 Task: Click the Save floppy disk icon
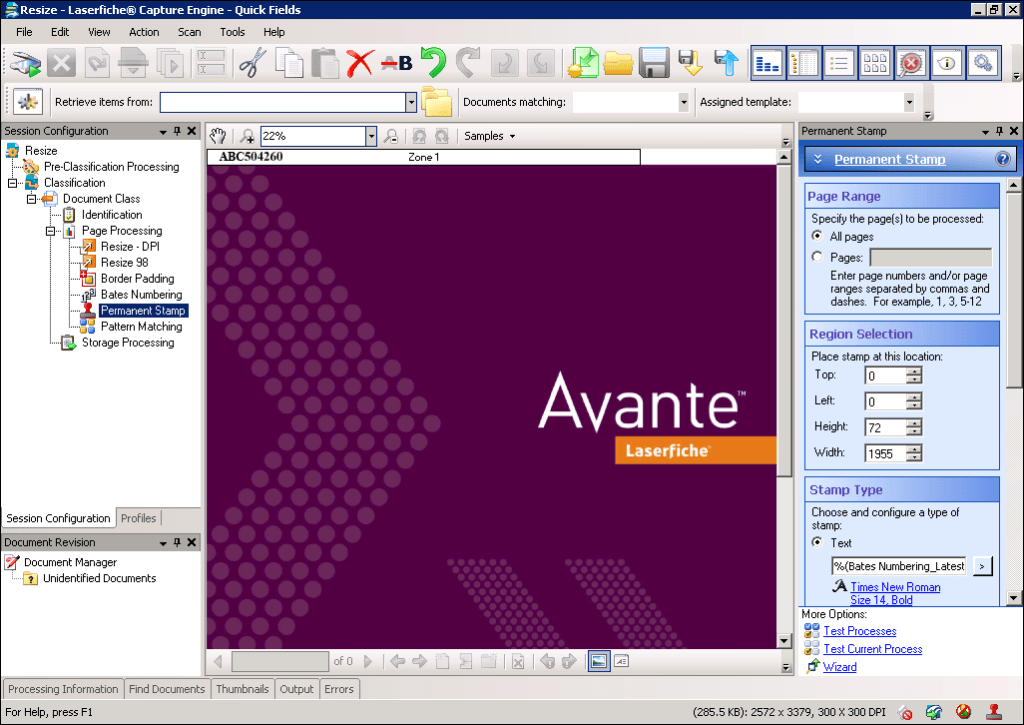point(654,63)
